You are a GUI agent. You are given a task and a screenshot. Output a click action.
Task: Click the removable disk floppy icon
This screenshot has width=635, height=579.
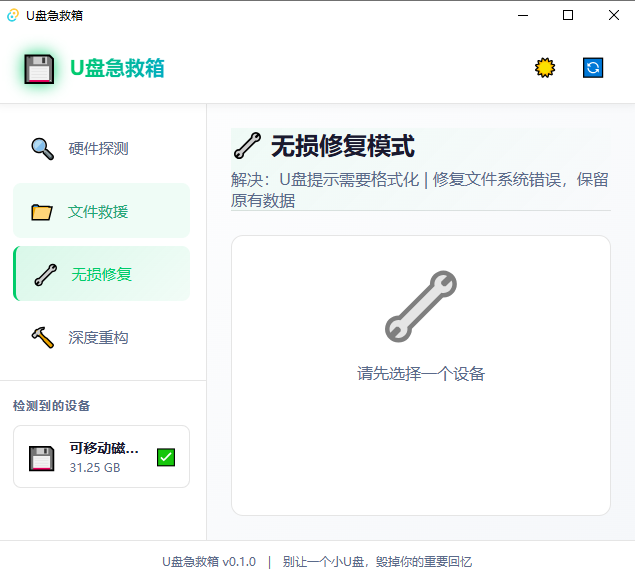[41, 458]
